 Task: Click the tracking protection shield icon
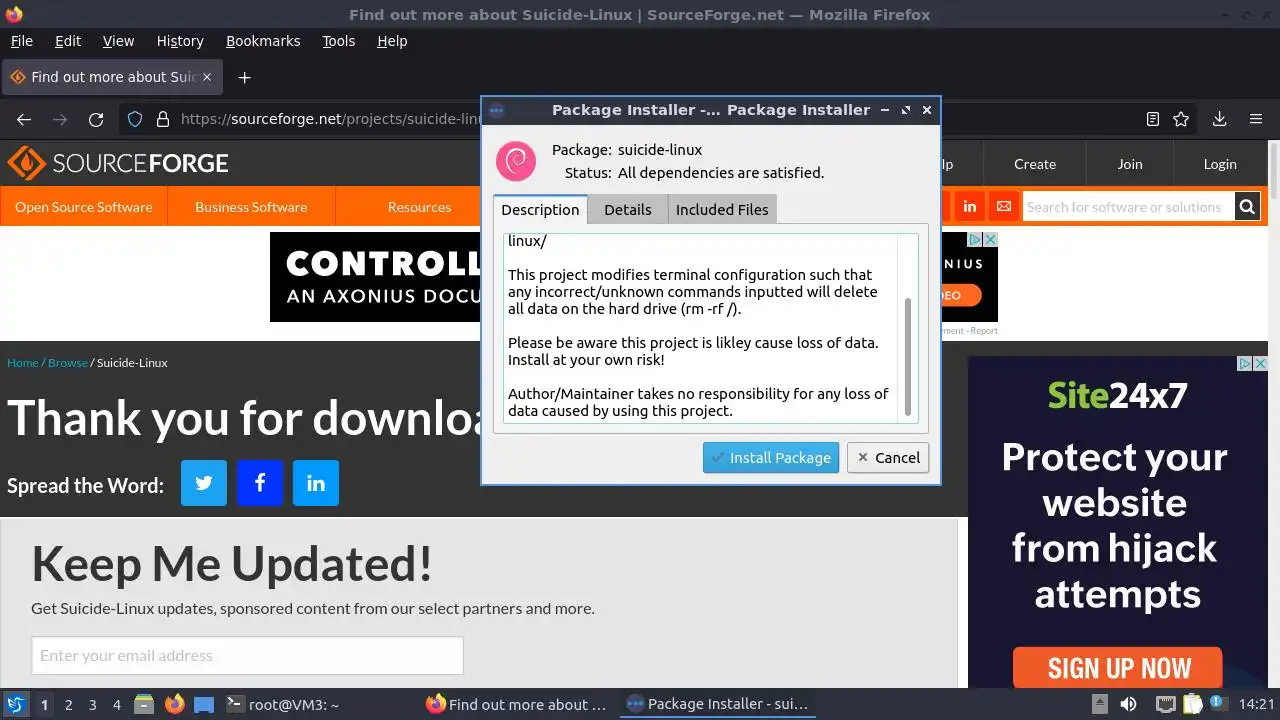(x=135, y=119)
